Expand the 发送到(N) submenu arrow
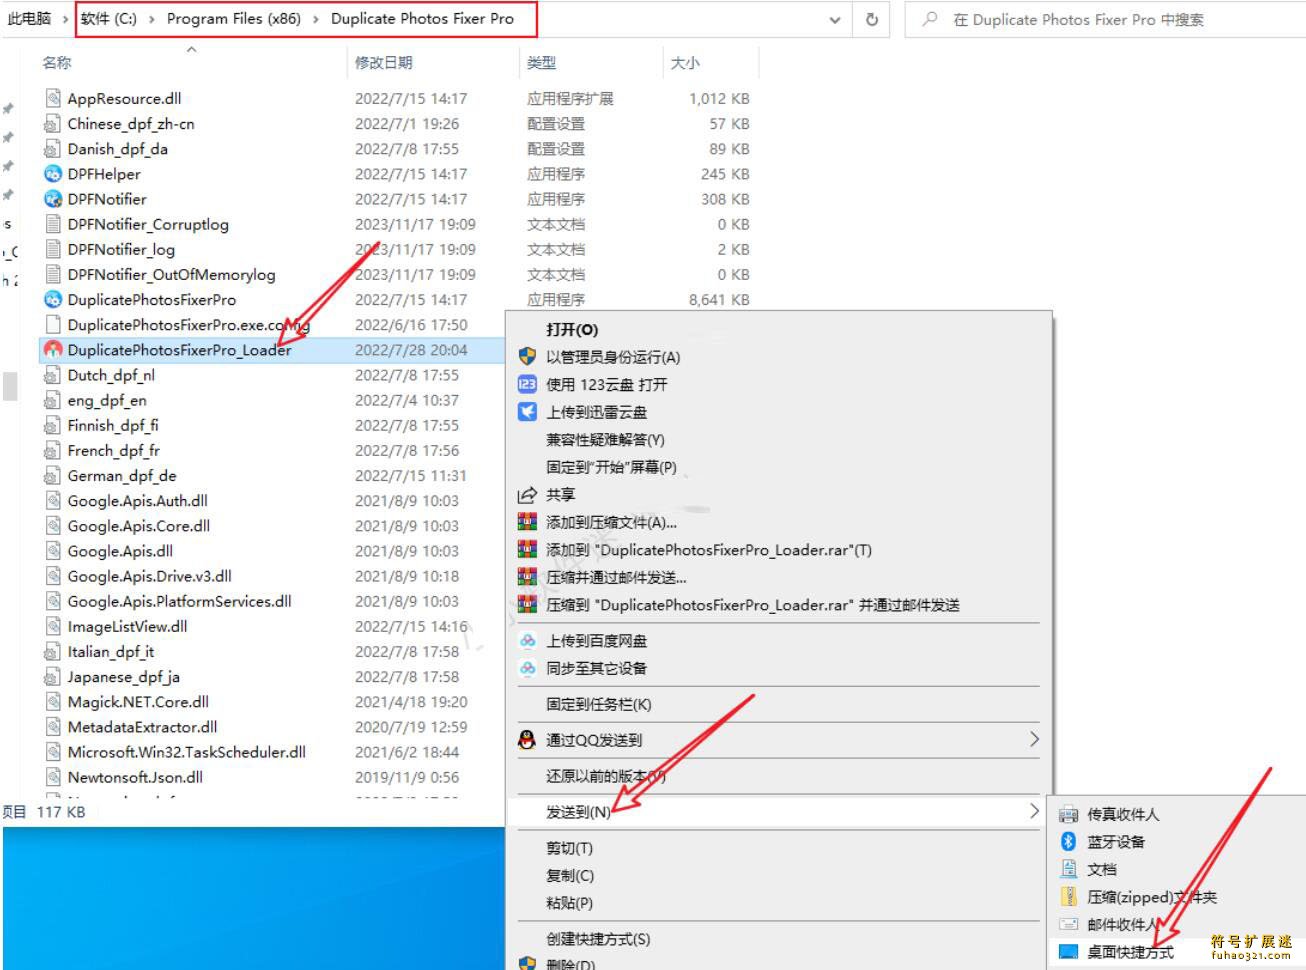The height and width of the screenshot is (970, 1306). (x=1035, y=811)
